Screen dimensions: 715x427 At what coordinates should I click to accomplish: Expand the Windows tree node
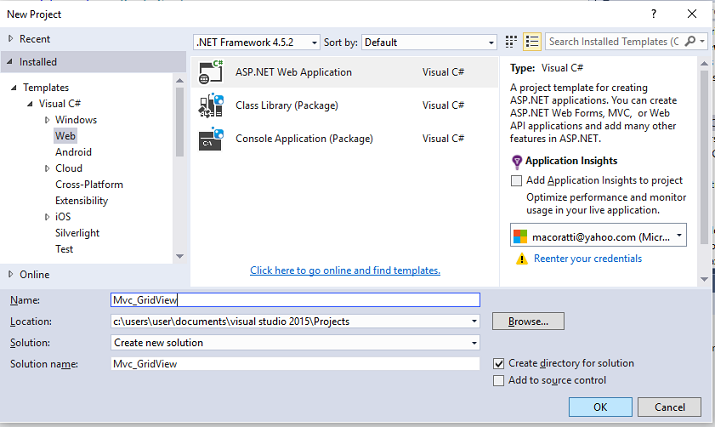(47, 120)
